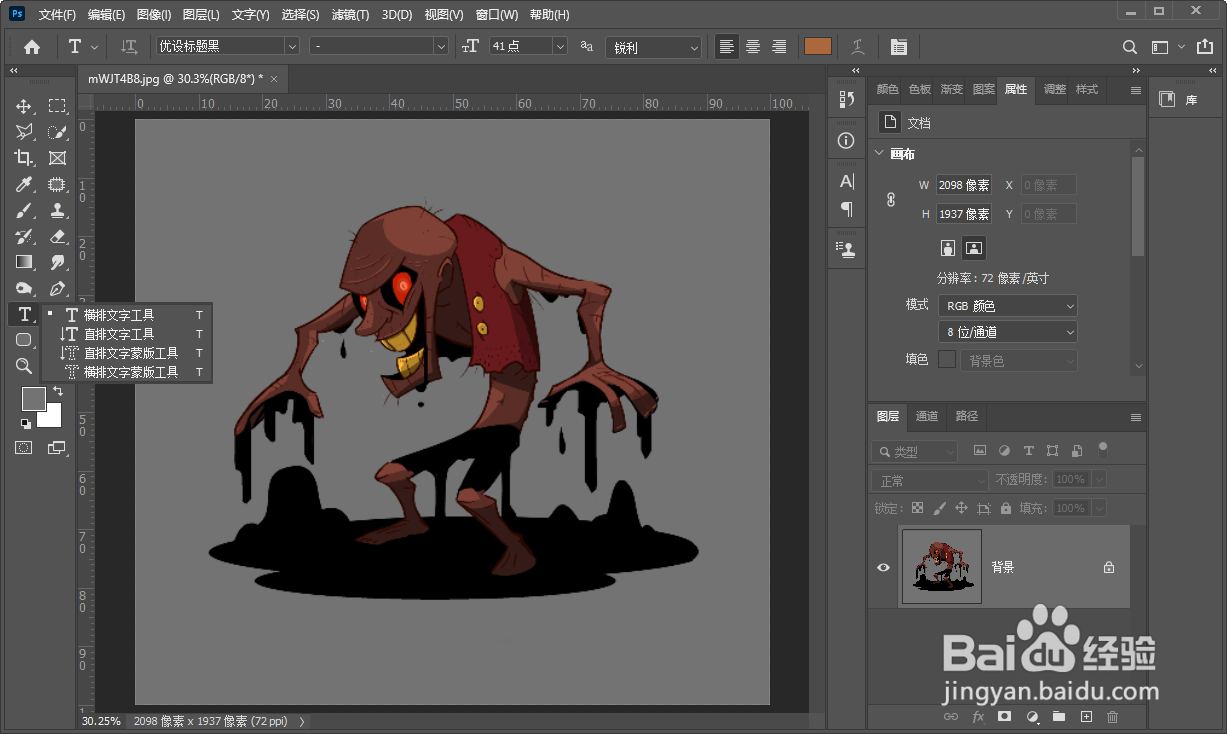The image size is (1227, 734).
Task: Center align text button
Action: tap(753, 47)
